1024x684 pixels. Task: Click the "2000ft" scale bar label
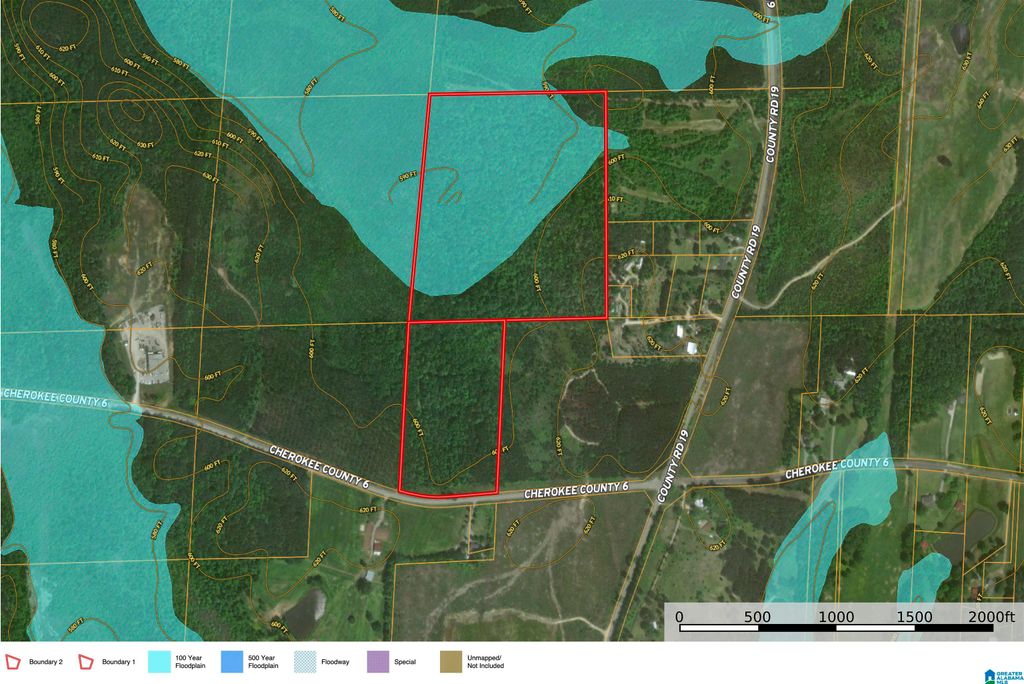(x=991, y=617)
